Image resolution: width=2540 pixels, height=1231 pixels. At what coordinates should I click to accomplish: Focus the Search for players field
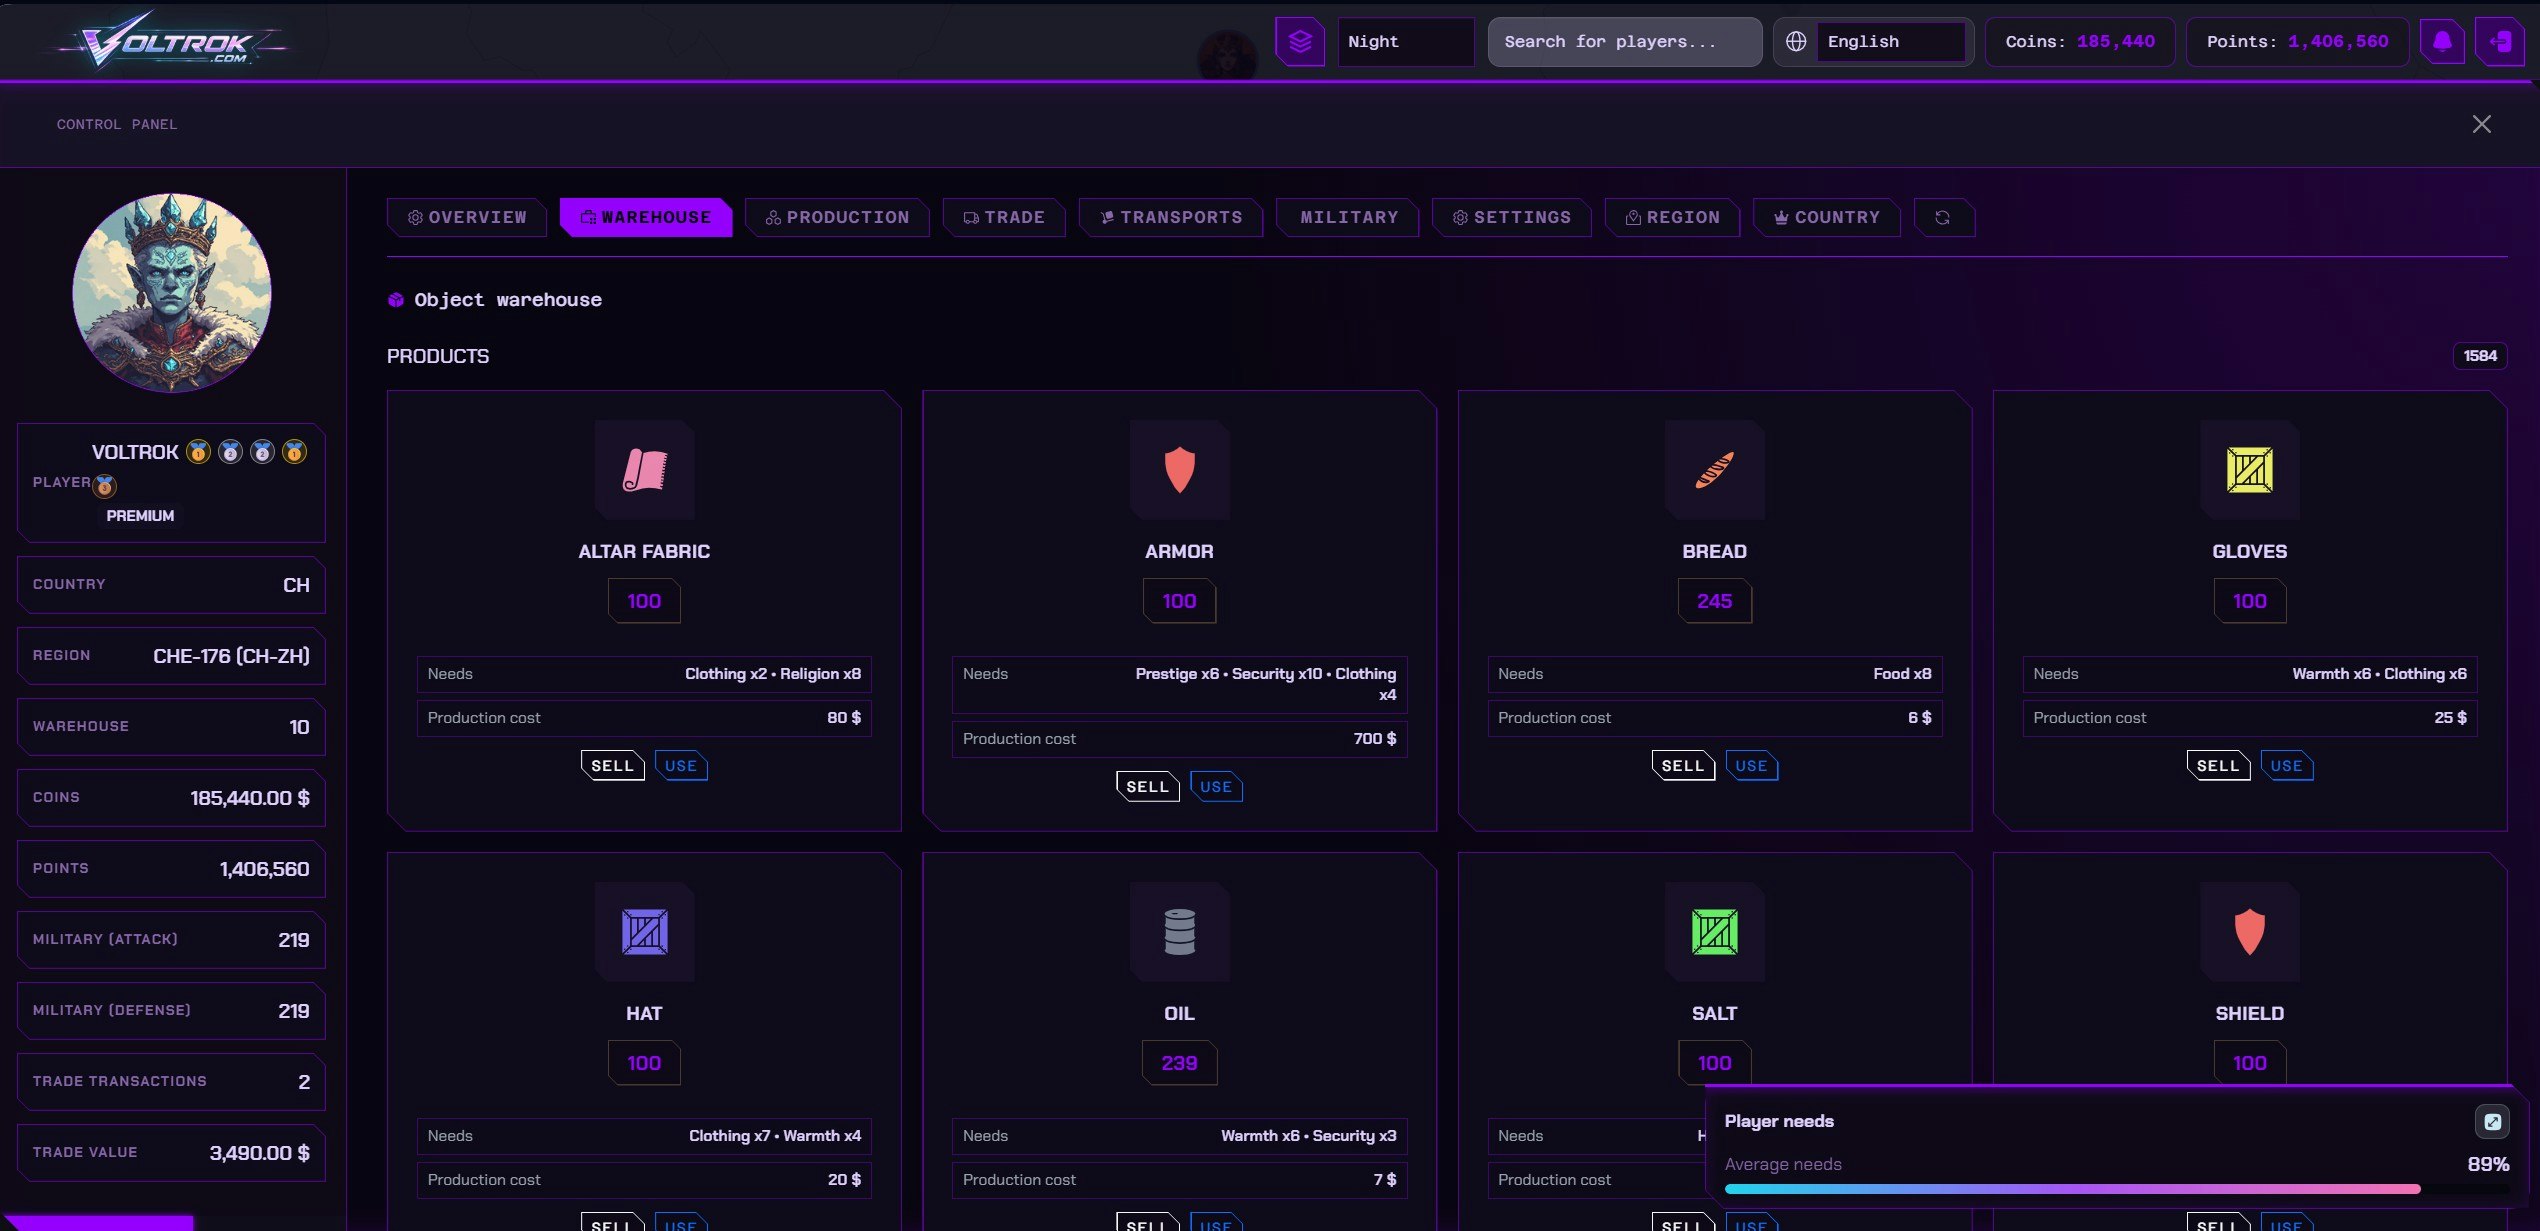click(x=1624, y=42)
